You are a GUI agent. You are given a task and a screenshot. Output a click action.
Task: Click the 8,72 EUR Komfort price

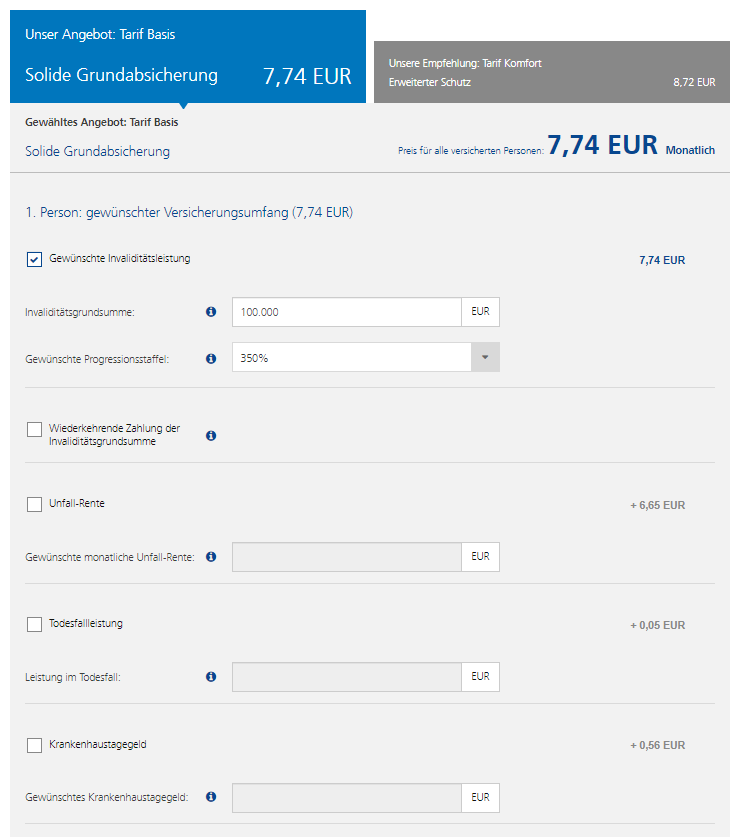694,82
